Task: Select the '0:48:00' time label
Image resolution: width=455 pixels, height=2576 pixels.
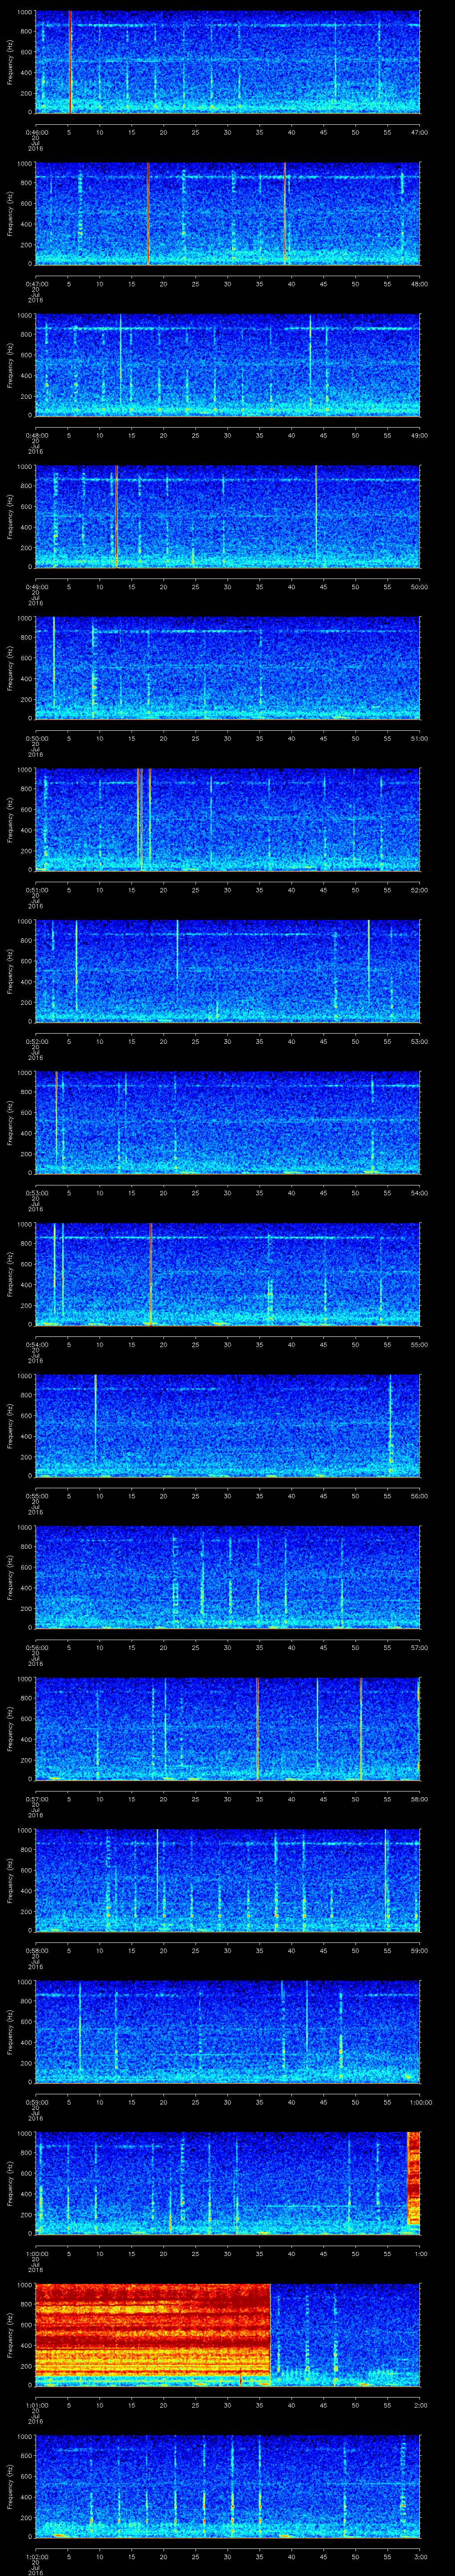Action: pos(36,435)
